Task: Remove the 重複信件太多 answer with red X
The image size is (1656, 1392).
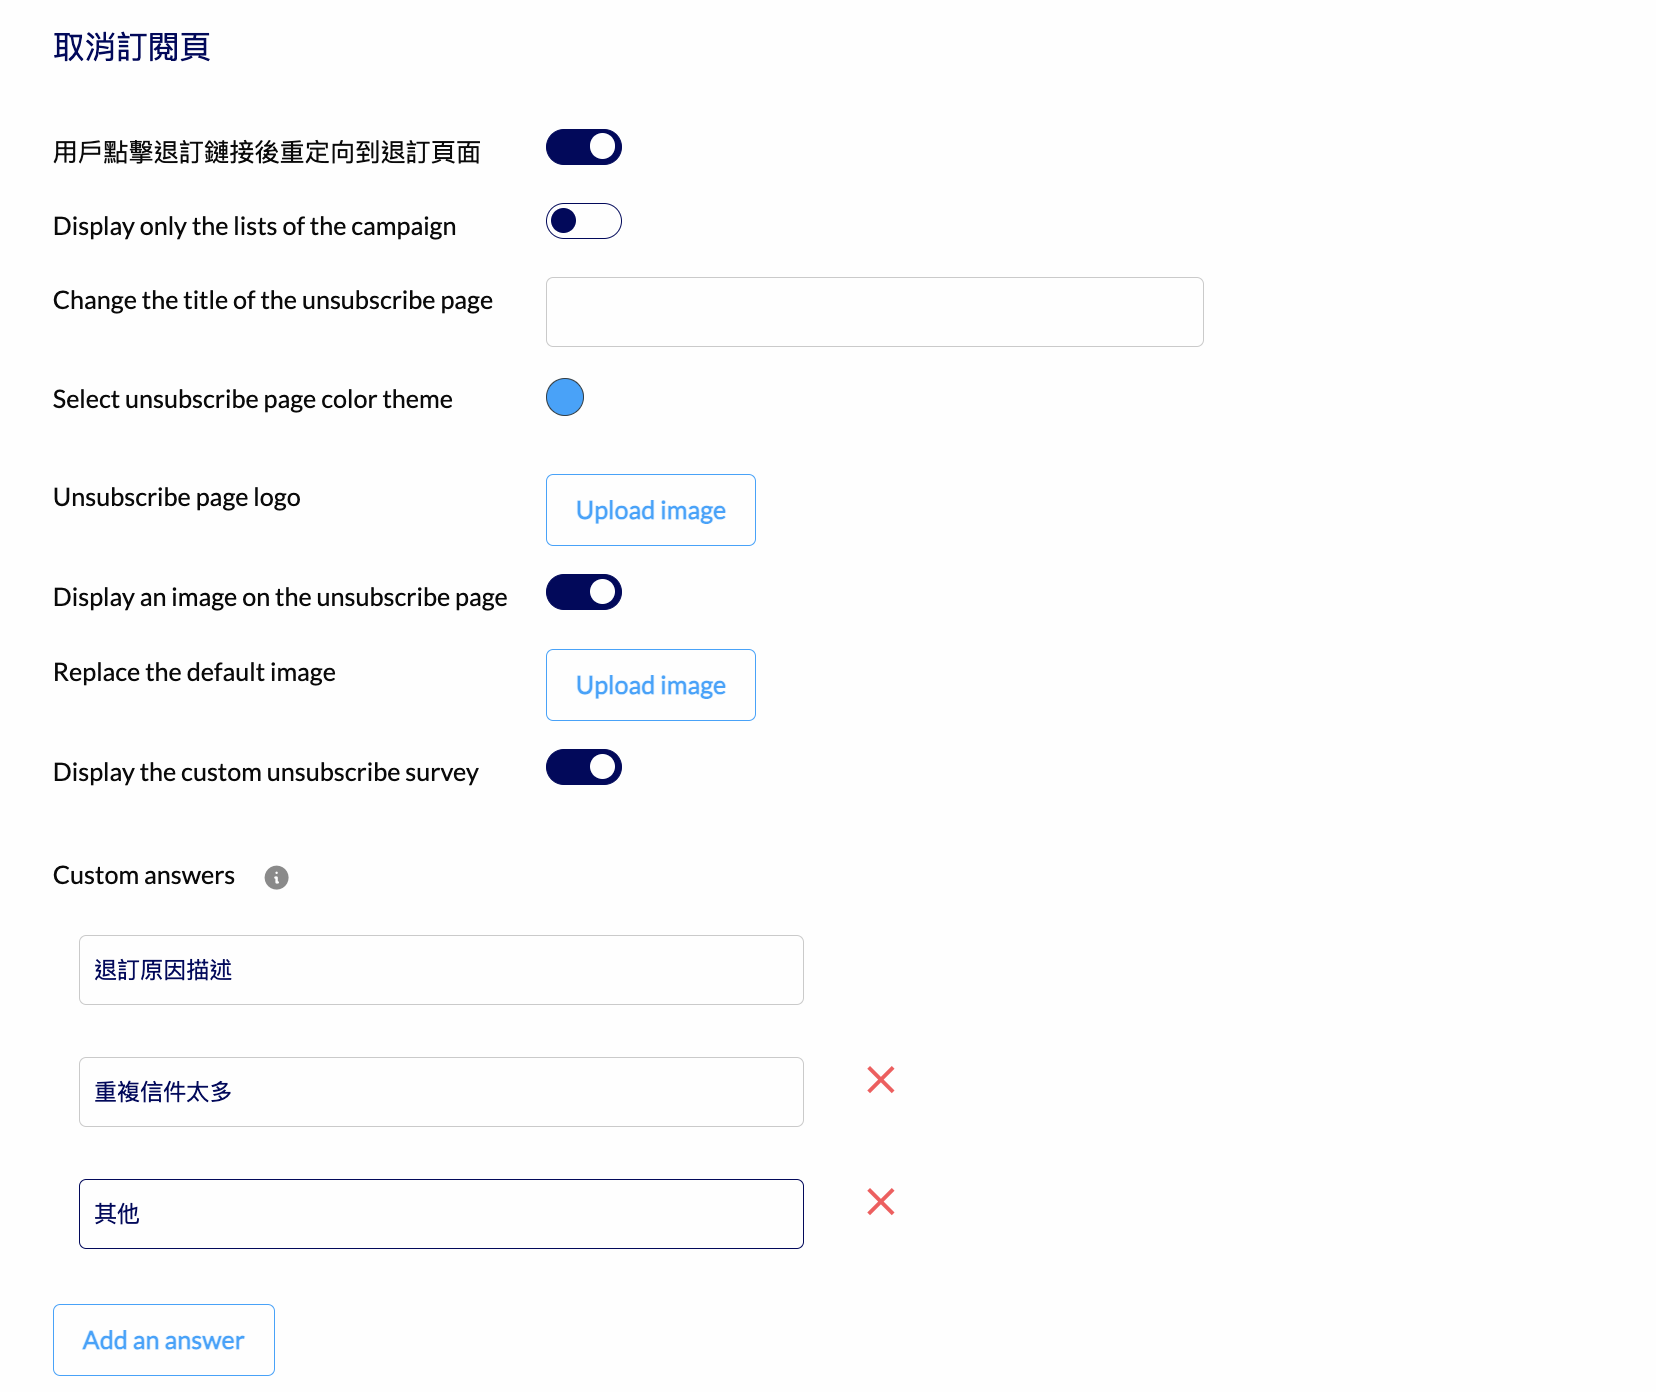Action: 881,1080
